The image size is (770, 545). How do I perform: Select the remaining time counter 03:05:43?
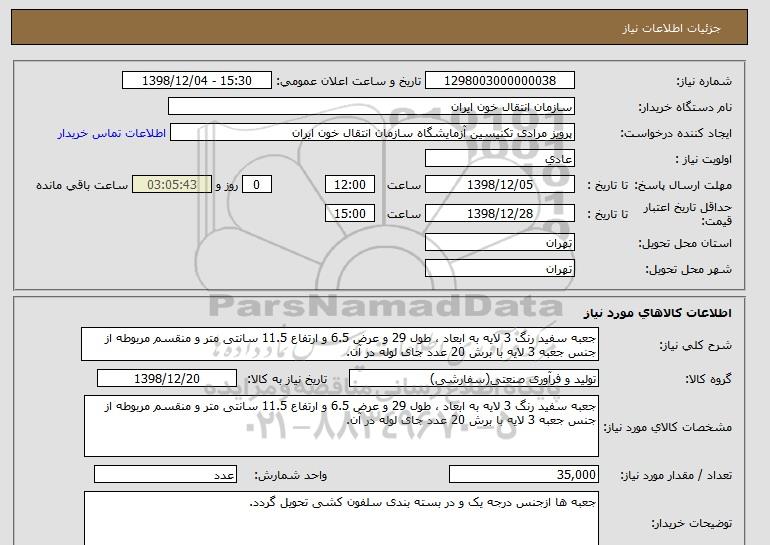coord(172,185)
